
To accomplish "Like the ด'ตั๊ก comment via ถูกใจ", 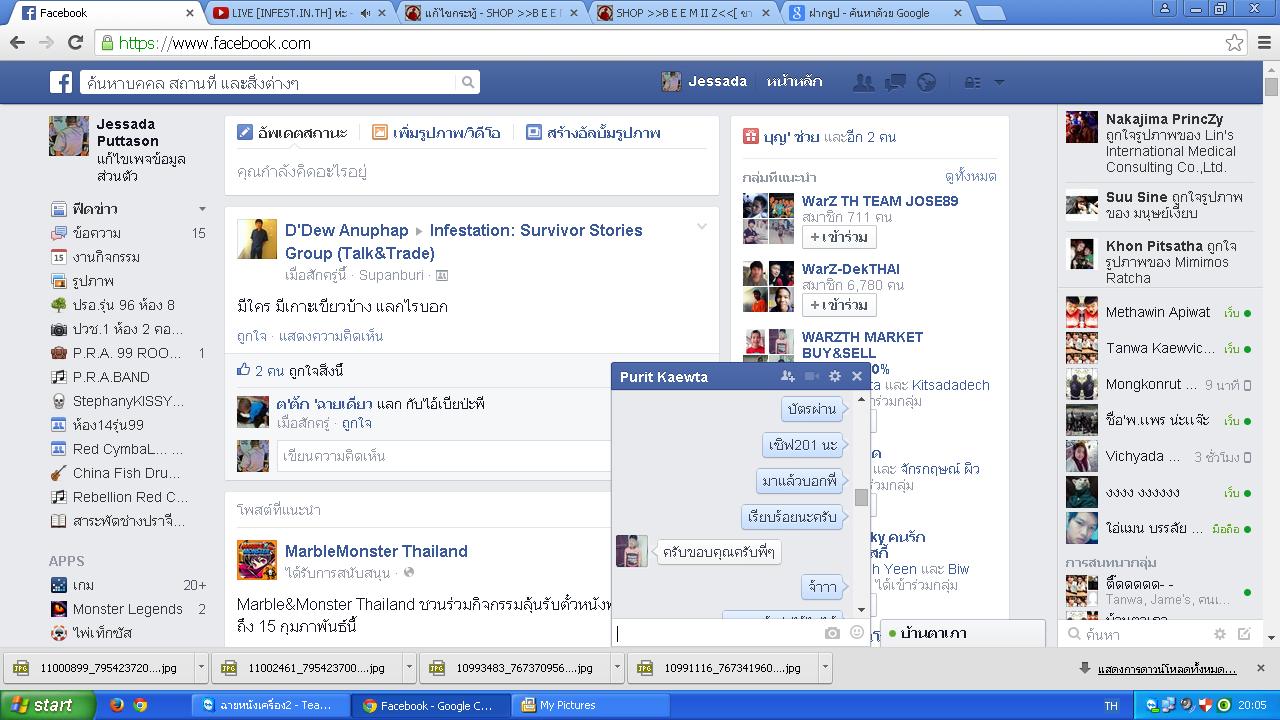I will click(356, 423).
